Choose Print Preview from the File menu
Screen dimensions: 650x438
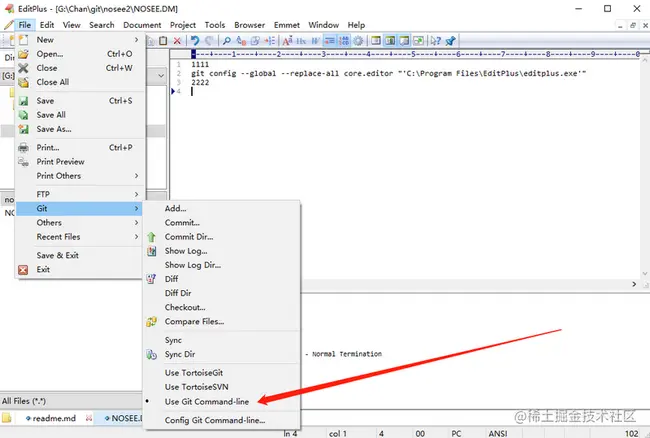coord(79,162)
